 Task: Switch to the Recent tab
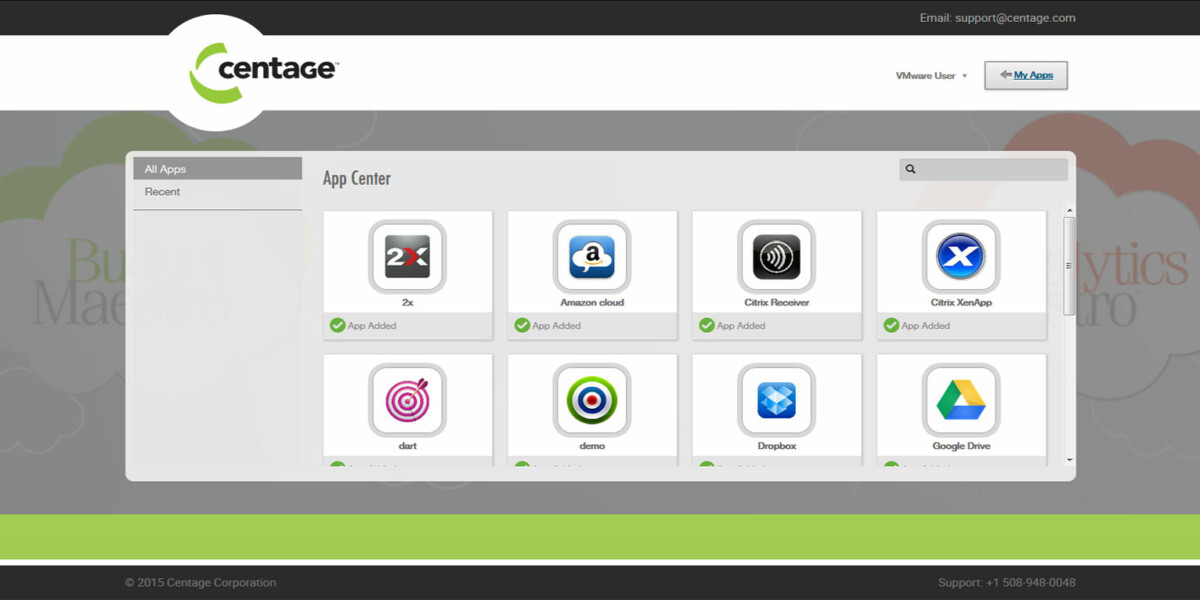click(x=163, y=192)
